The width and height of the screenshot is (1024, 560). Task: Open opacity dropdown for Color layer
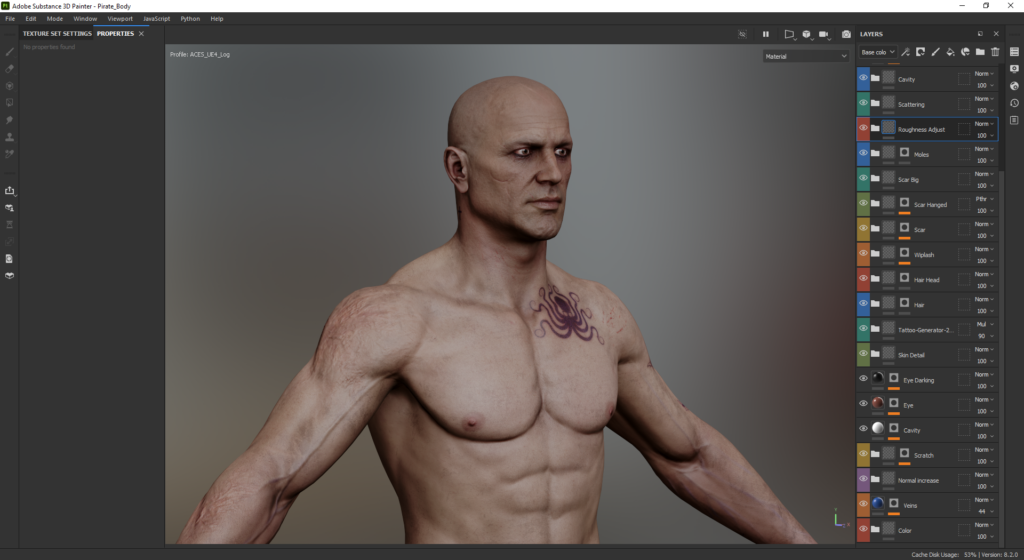click(984, 537)
